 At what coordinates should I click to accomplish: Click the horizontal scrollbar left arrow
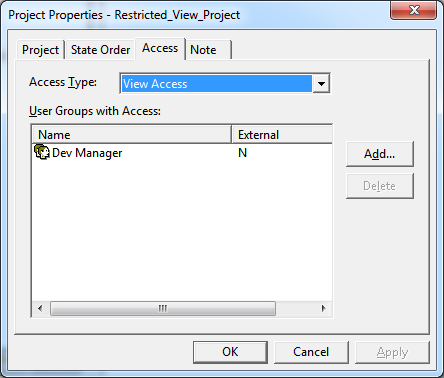tap(40, 308)
